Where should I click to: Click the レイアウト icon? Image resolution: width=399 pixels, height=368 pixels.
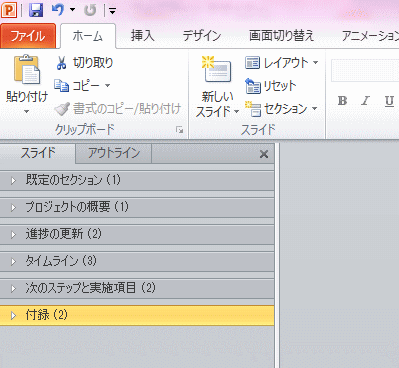pos(252,63)
